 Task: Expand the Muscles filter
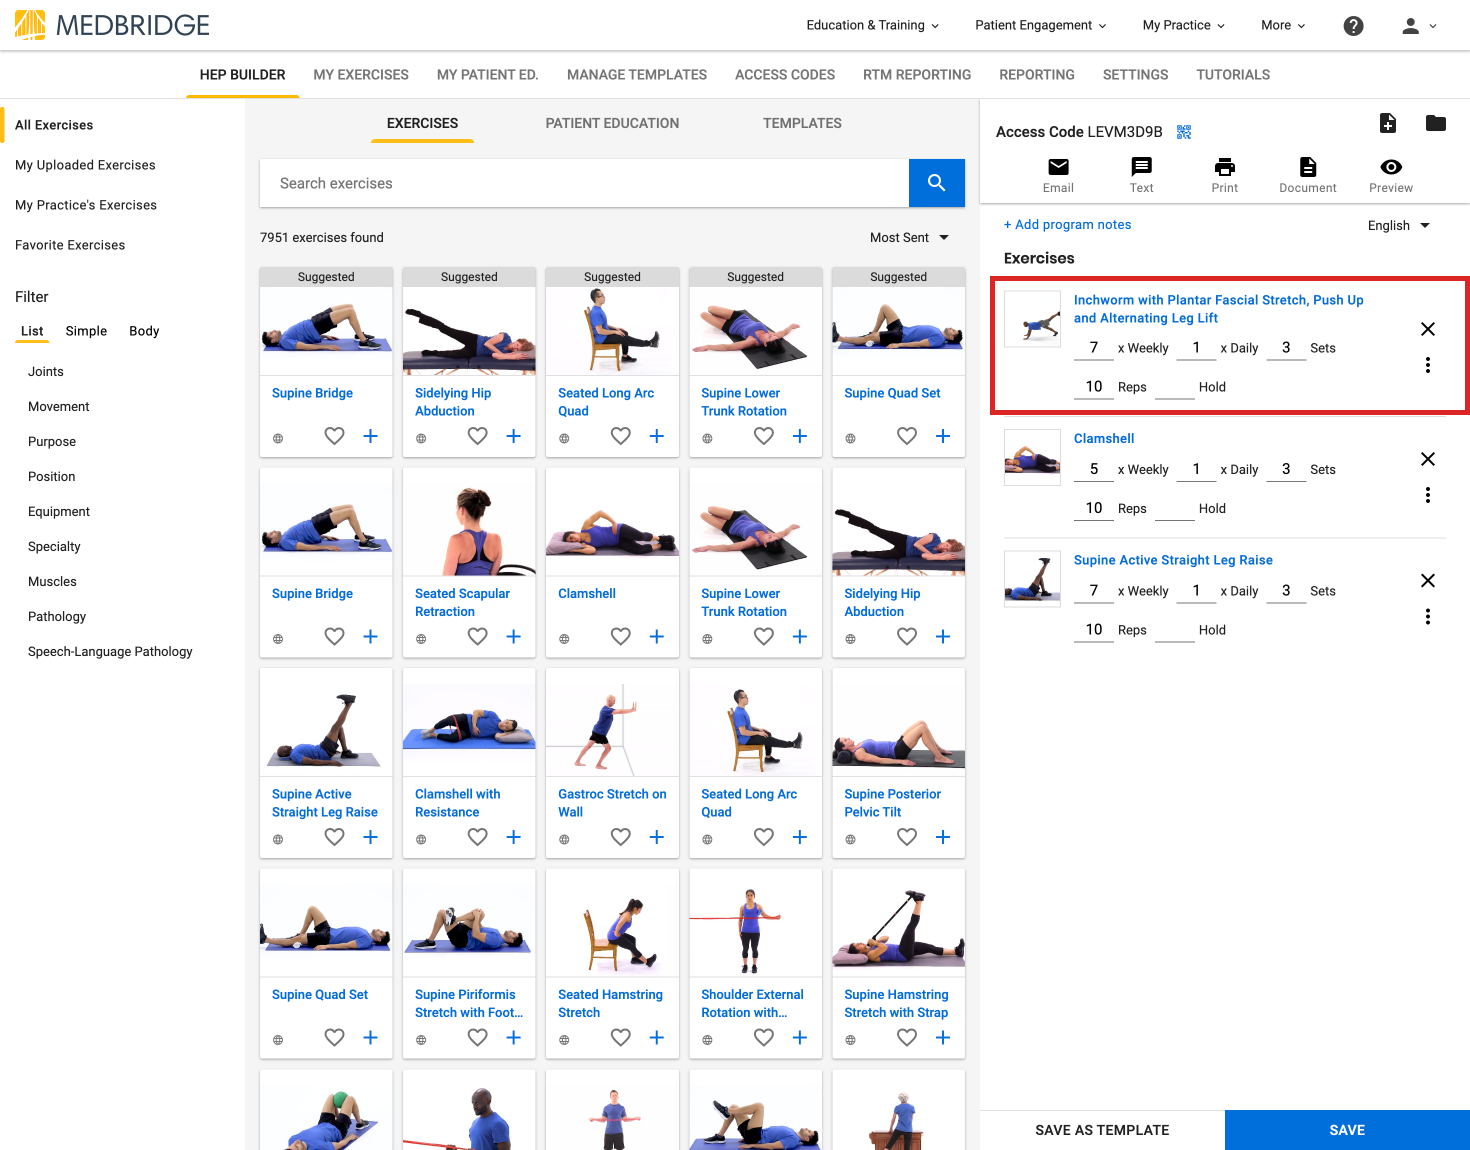click(52, 582)
